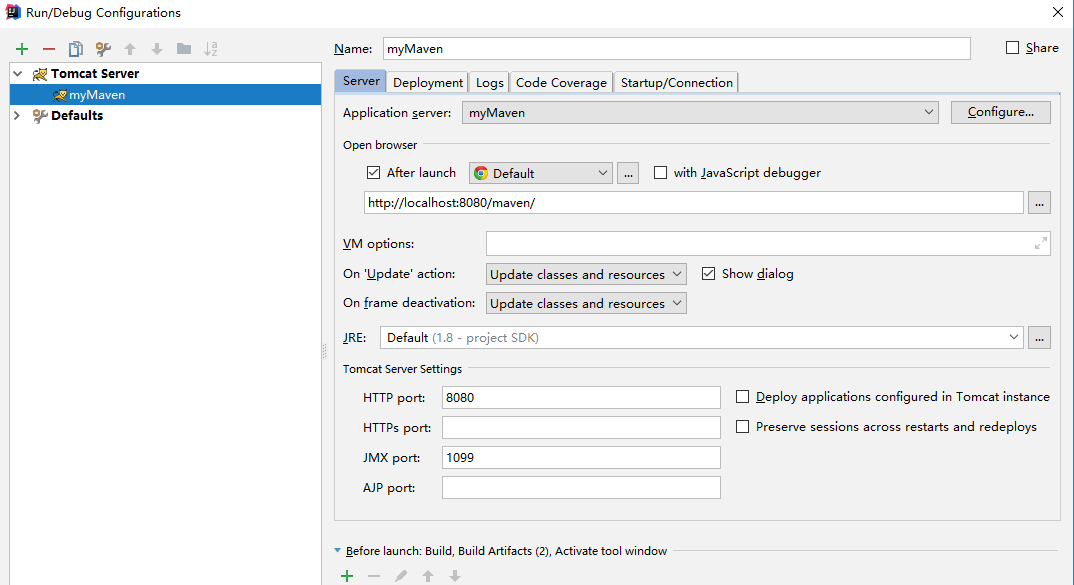Open the Default browser dropdown
1074x585 pixels.
540,173
